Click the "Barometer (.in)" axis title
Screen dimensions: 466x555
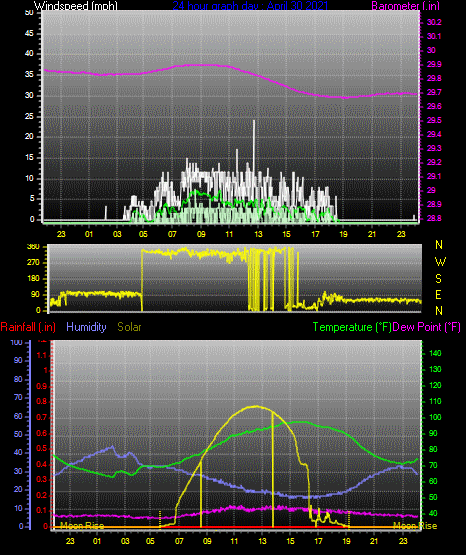[405, 6]
